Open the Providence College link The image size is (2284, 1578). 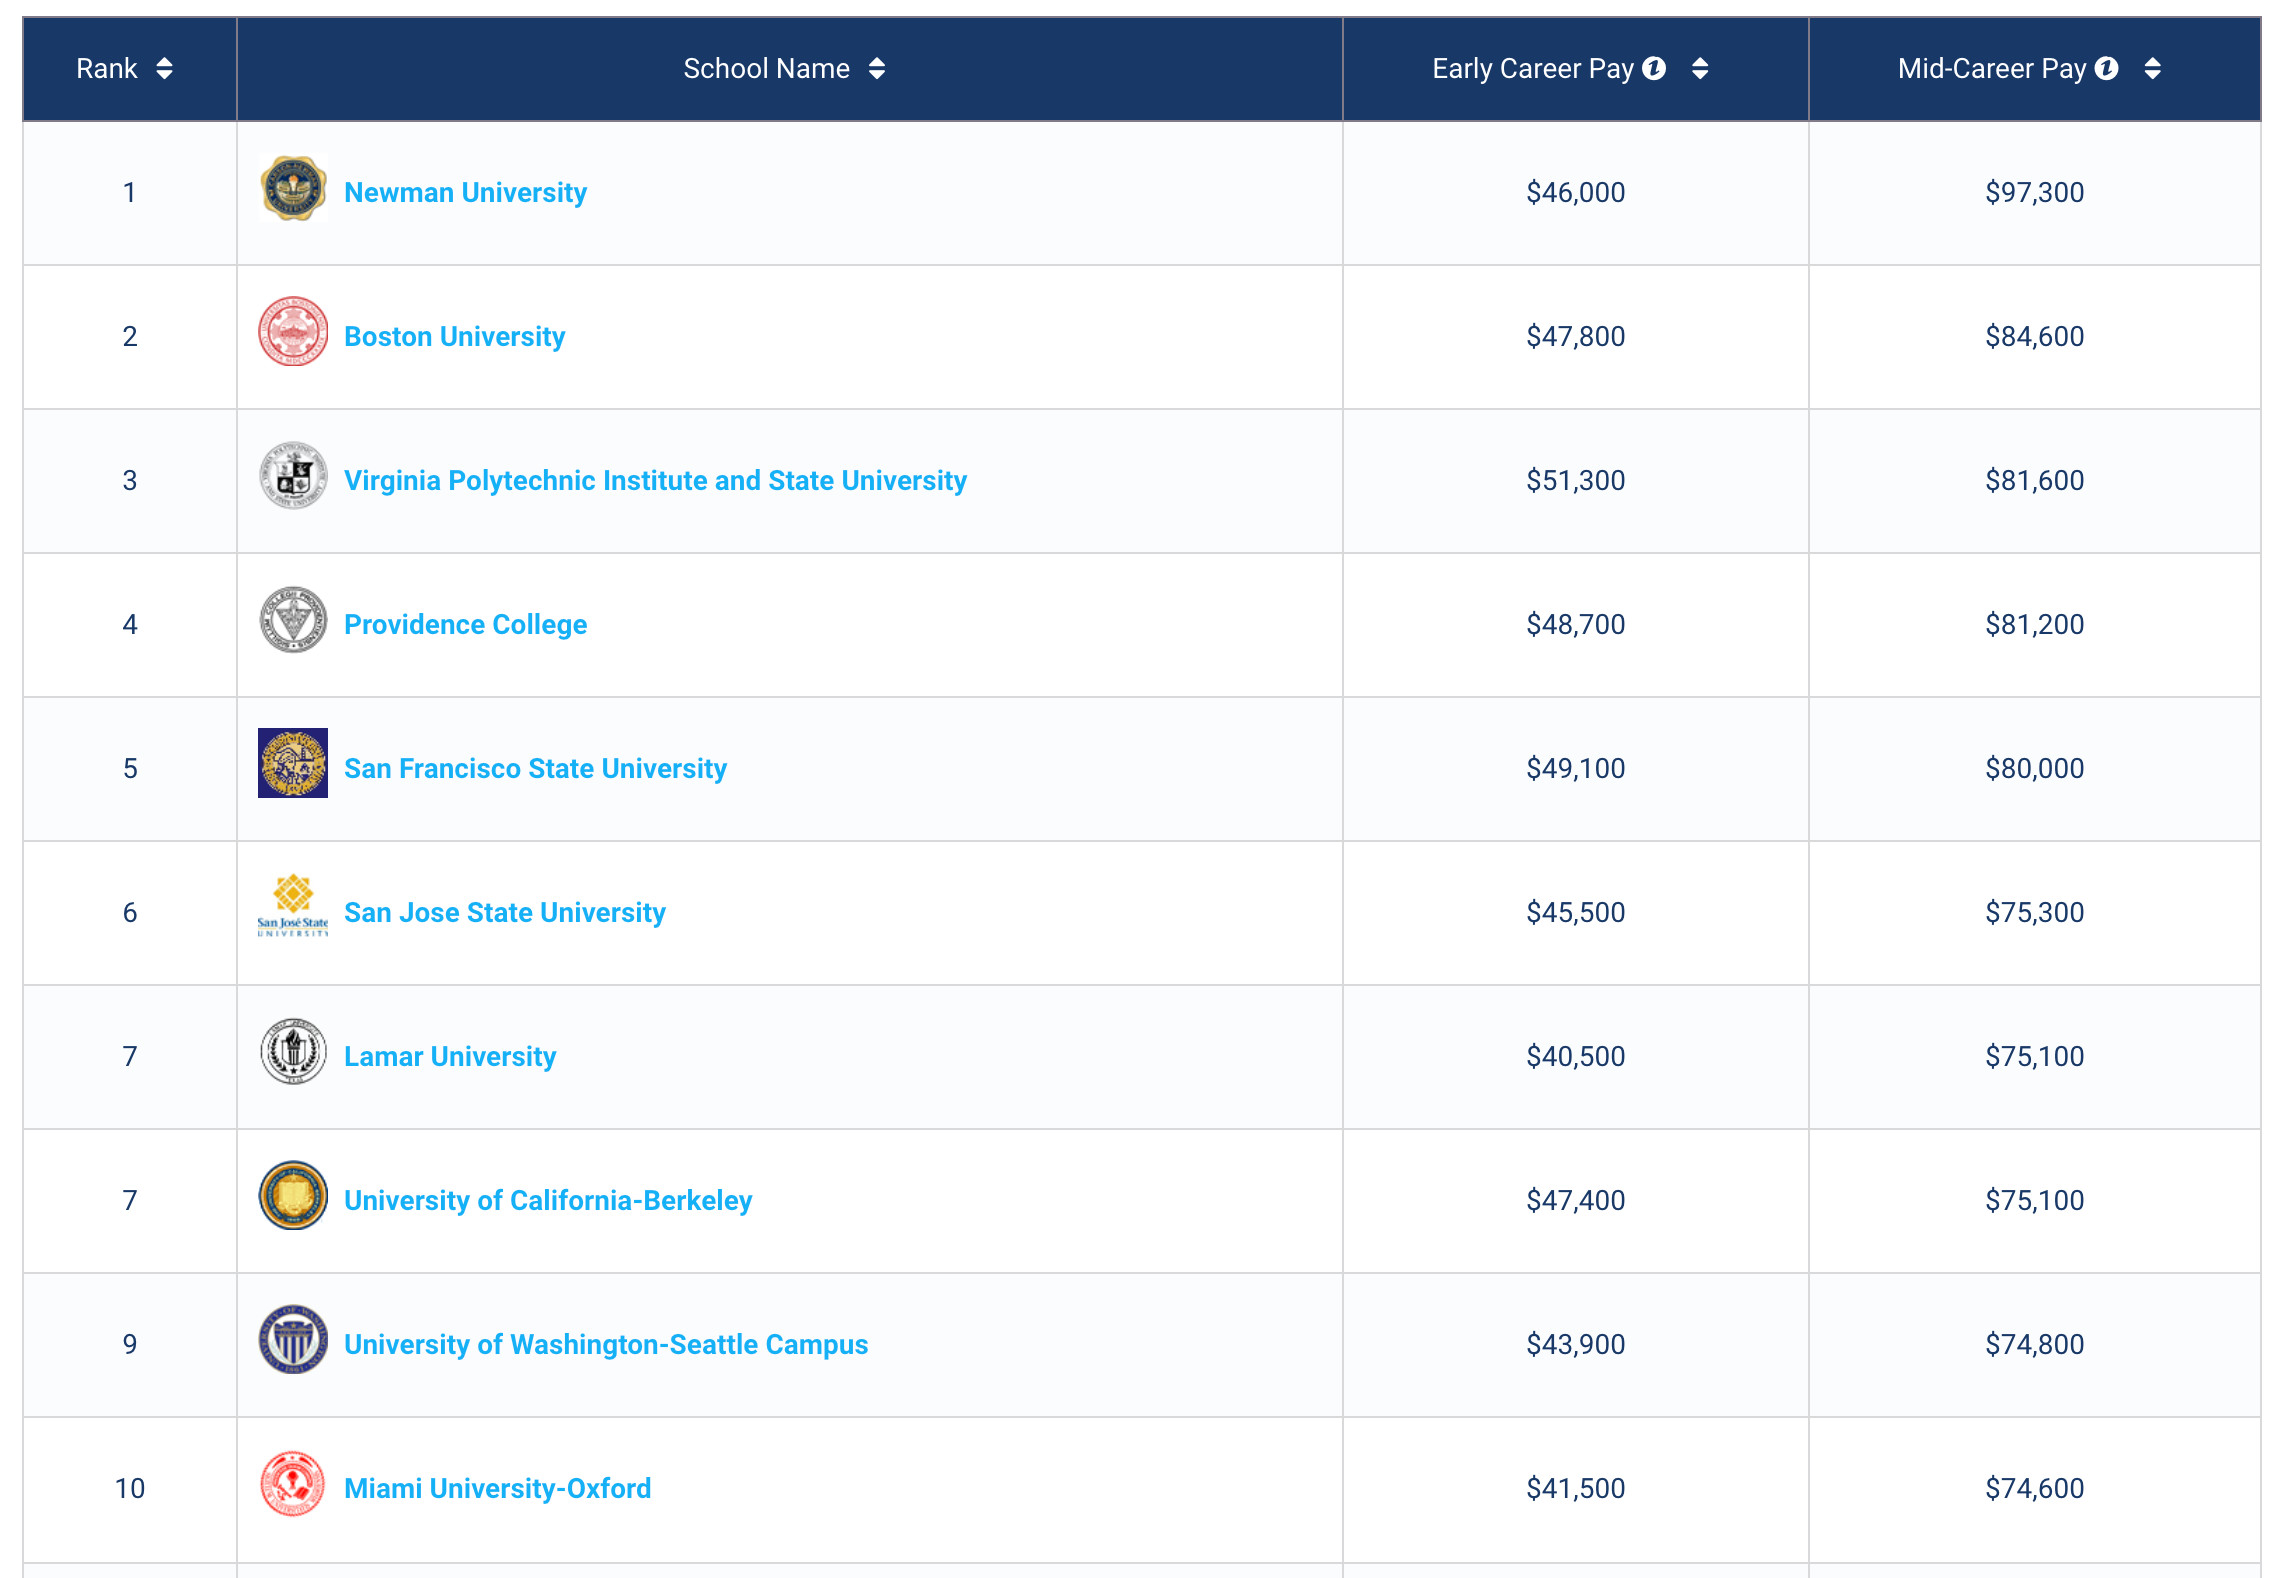point(465,625)
